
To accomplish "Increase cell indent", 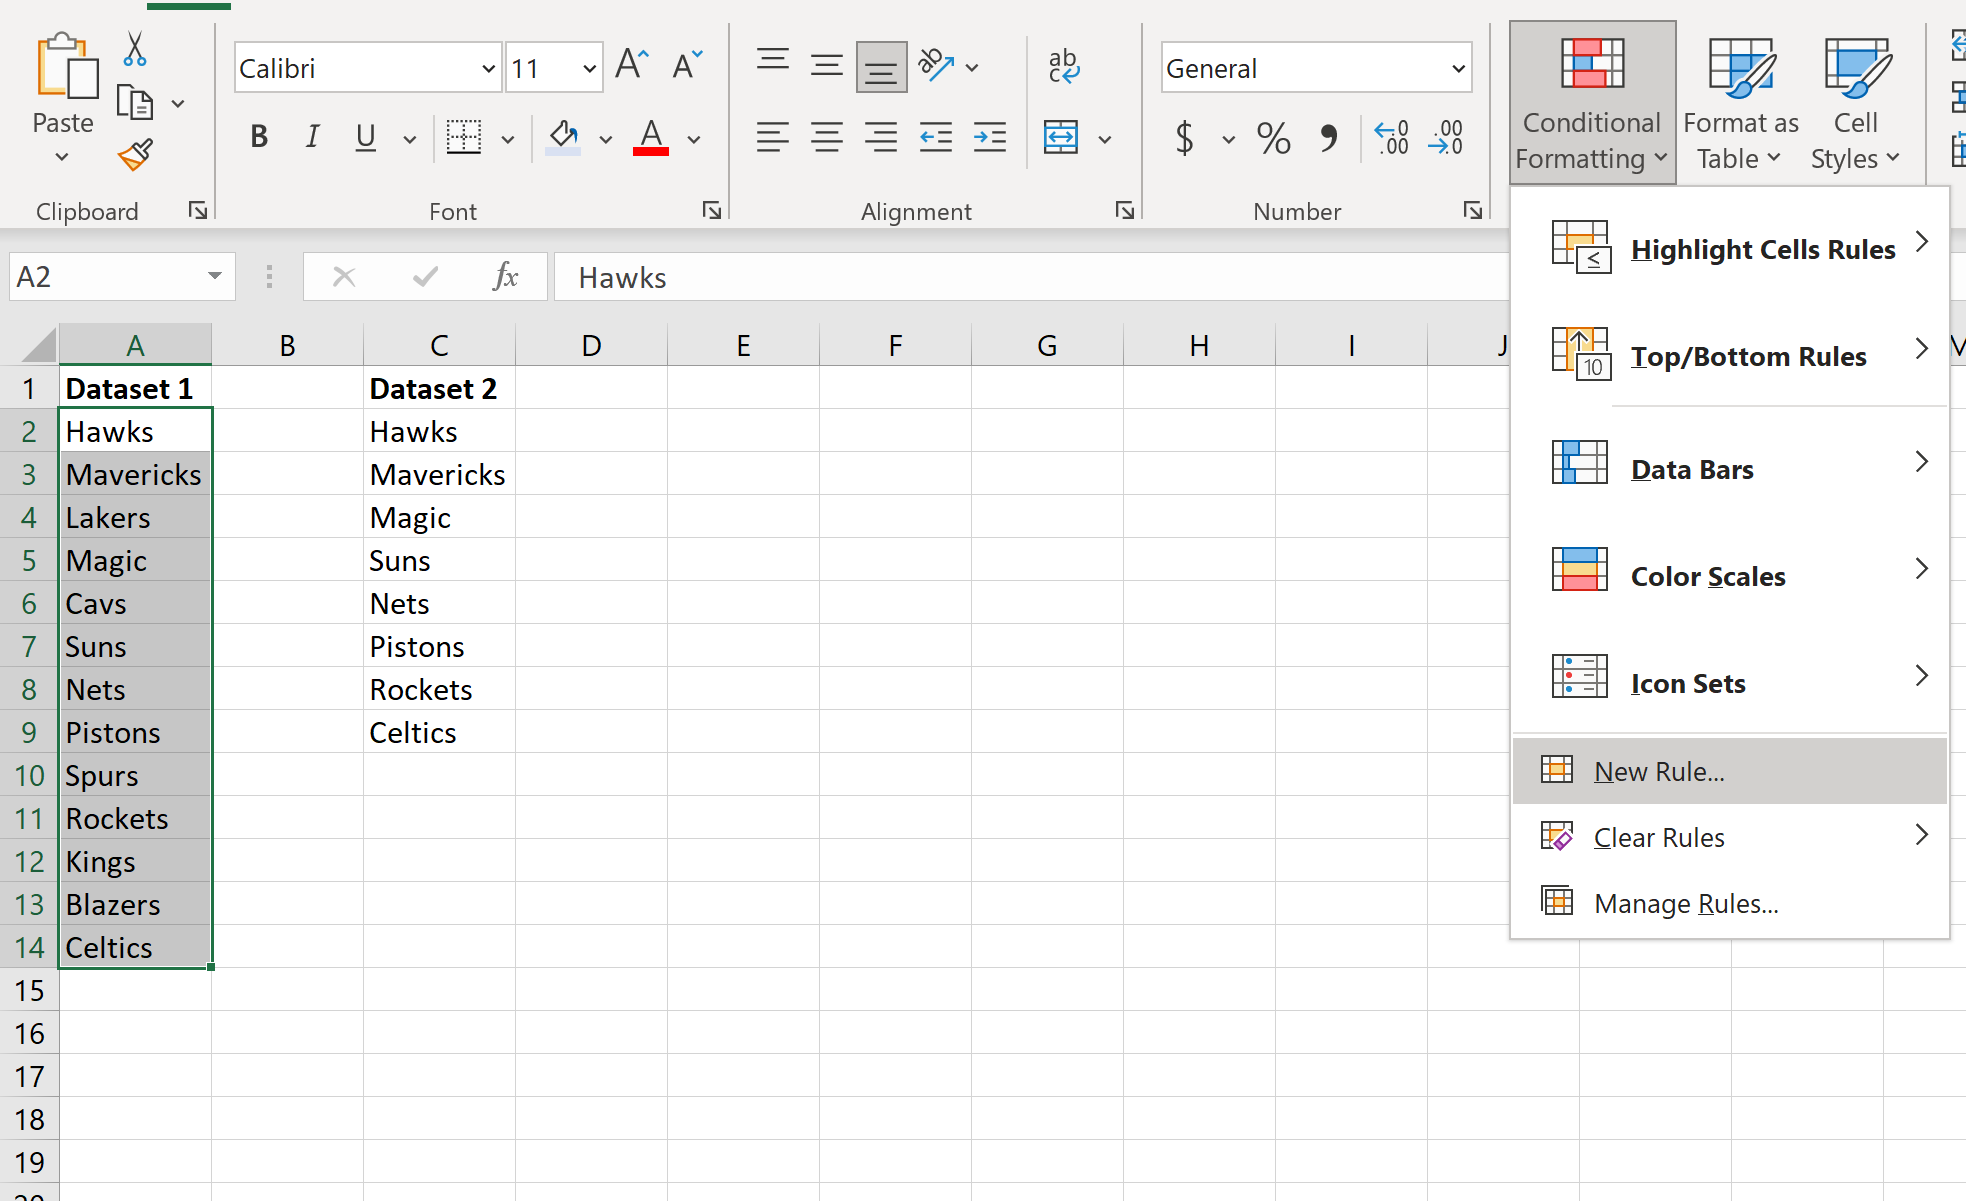I will 990,137.
